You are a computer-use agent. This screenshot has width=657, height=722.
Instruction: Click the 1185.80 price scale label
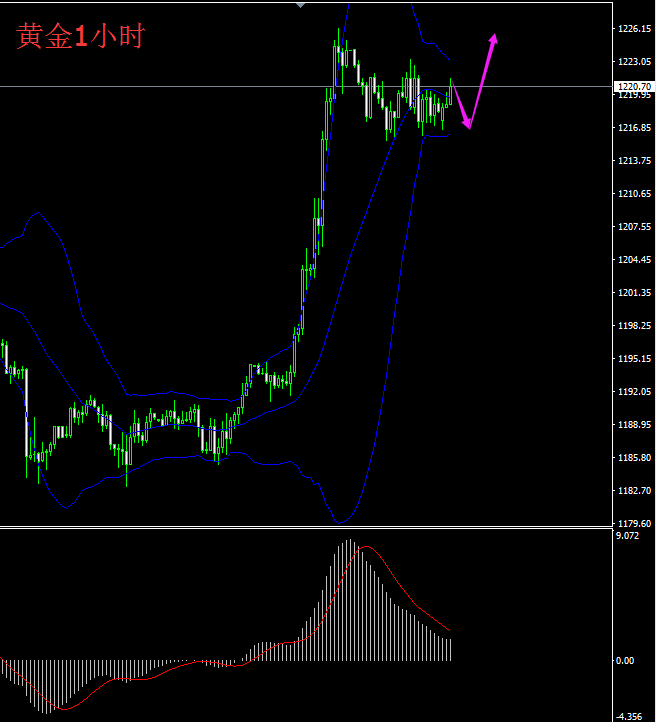pos(634,458)
